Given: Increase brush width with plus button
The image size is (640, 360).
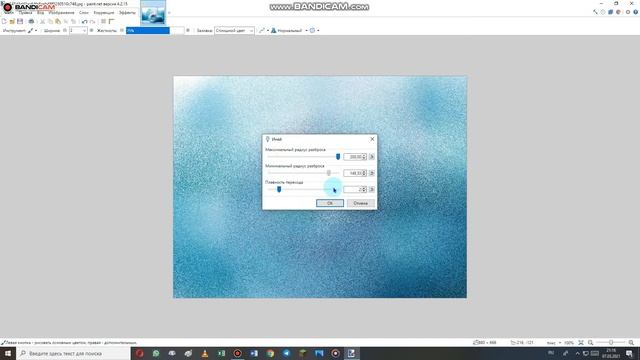Looking at the screenshot, I should coord(91,31).
